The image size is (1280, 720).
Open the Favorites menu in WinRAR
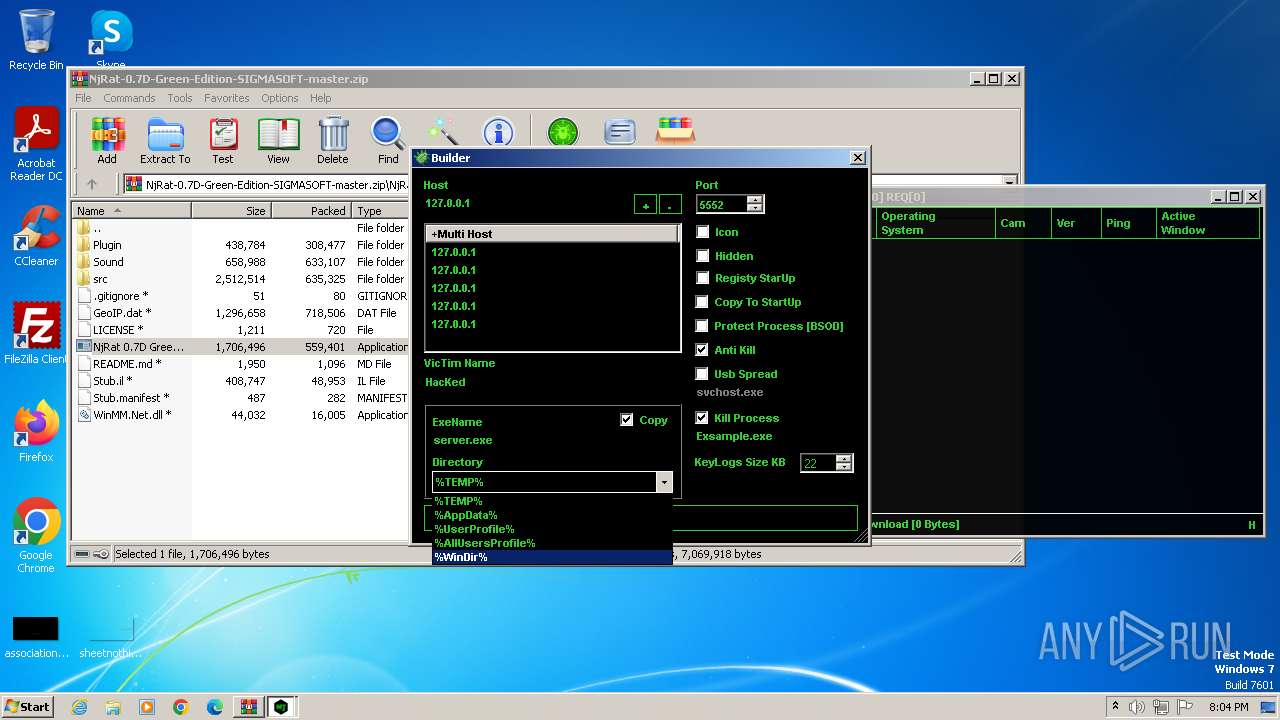(227, 98)
